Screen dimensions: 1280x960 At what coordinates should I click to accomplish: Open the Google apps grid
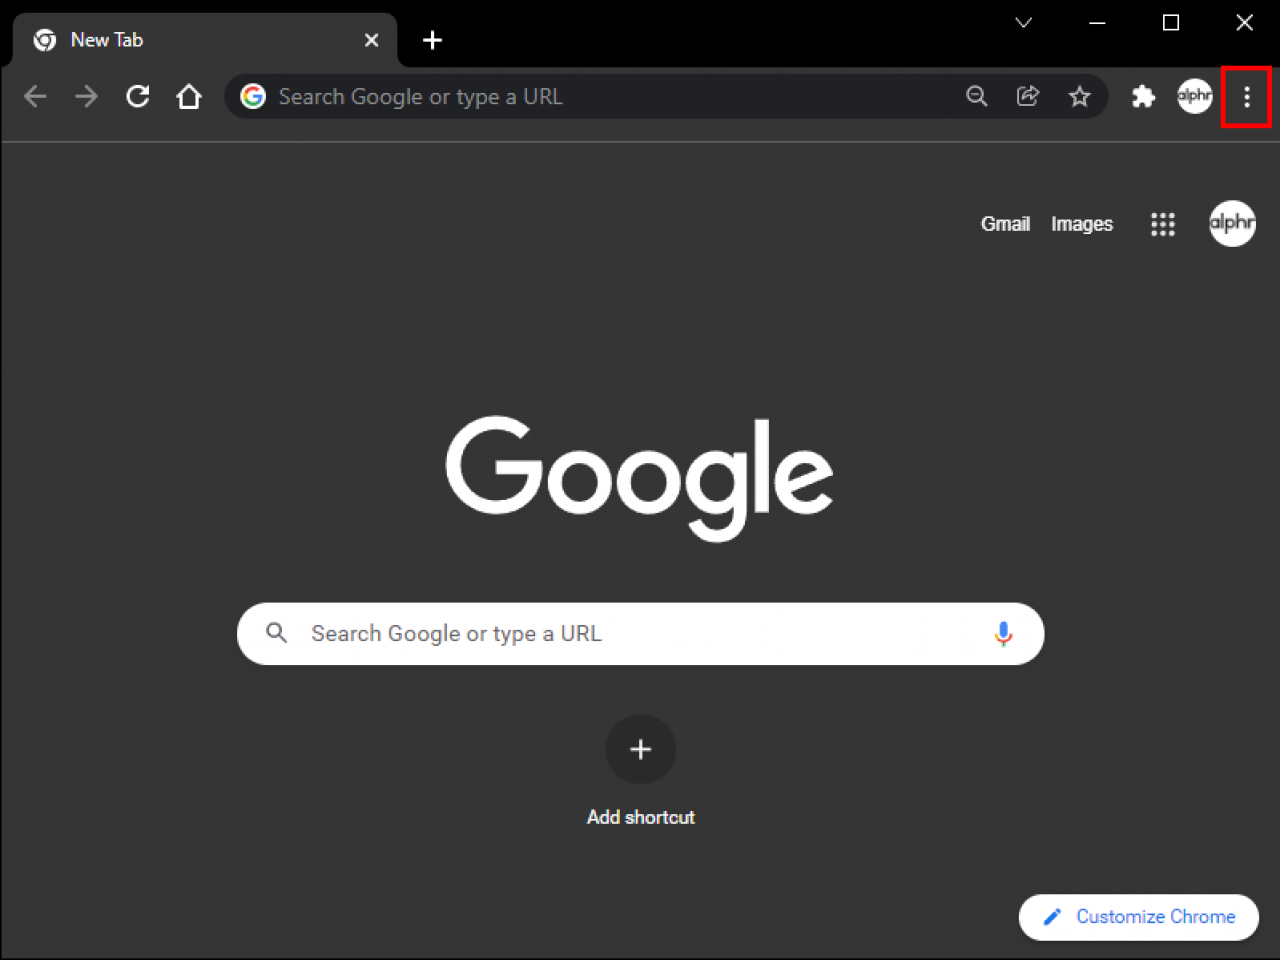(1163, 224)
